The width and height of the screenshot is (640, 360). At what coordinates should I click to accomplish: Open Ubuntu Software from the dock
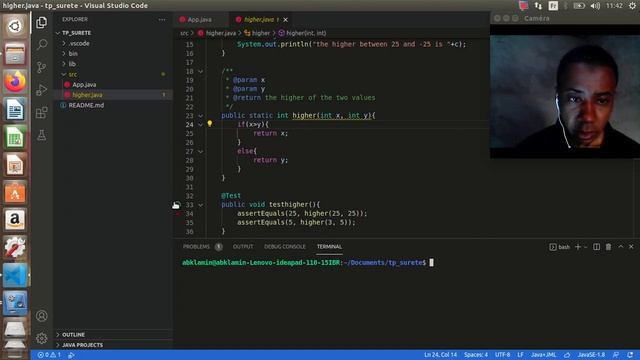coord(15,192)
